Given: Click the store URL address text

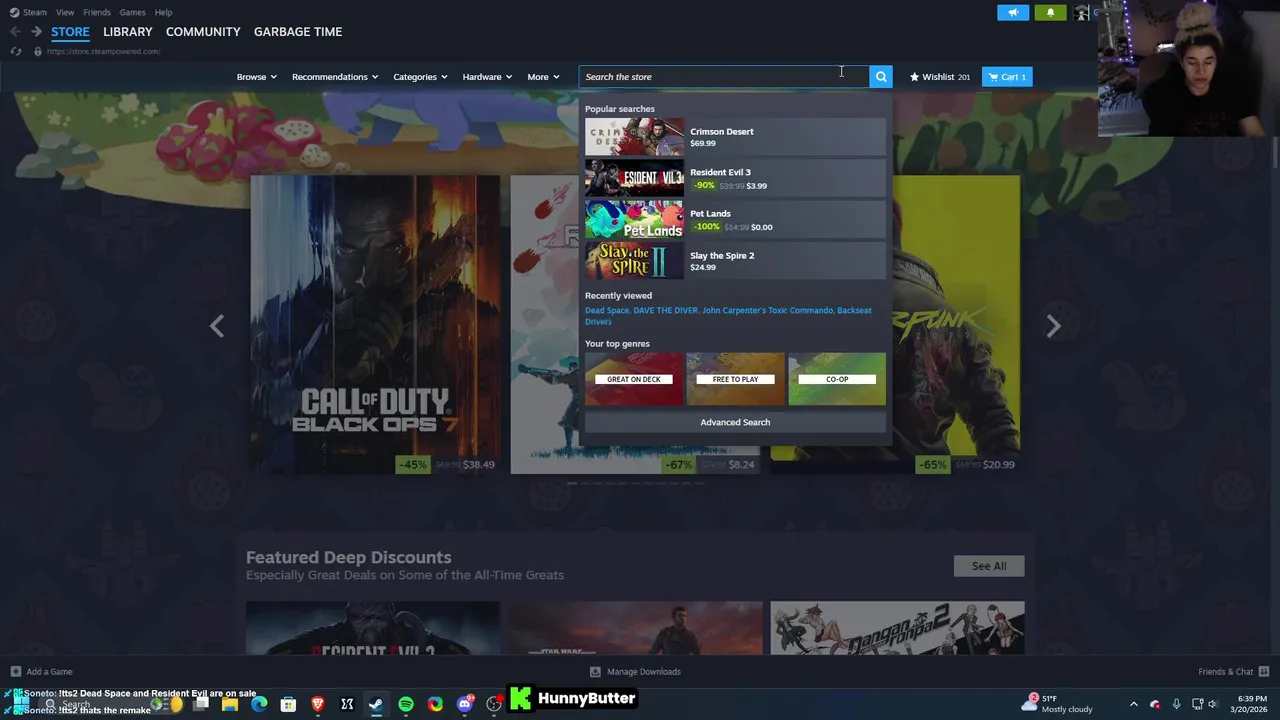Looking at the screenshot, I should 103,51.
